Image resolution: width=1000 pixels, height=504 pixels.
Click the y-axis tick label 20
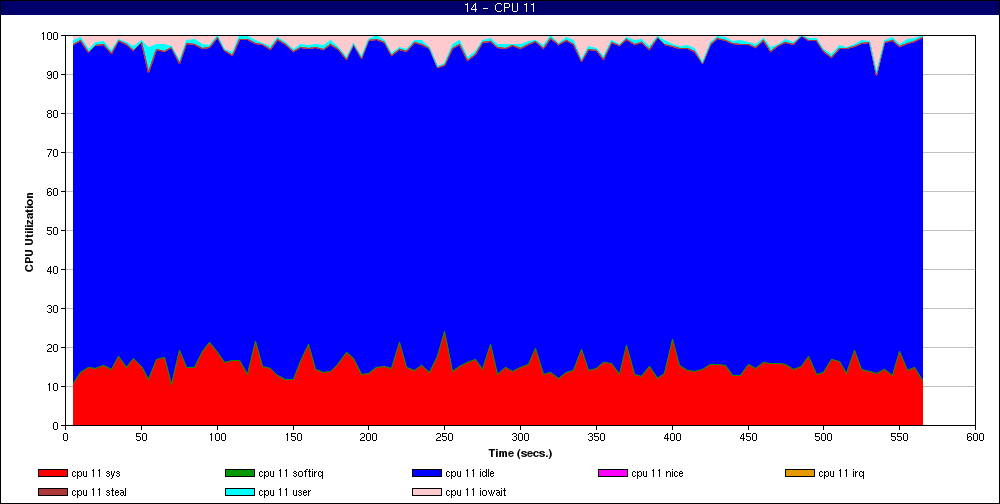pos(52,348)
